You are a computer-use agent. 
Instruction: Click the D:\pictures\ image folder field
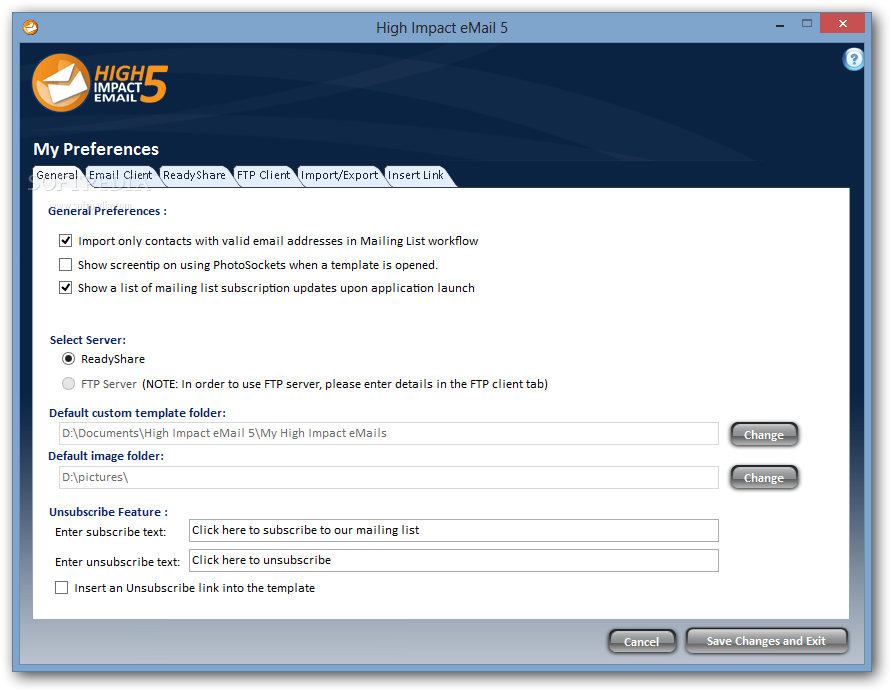[x=389, y=477]
